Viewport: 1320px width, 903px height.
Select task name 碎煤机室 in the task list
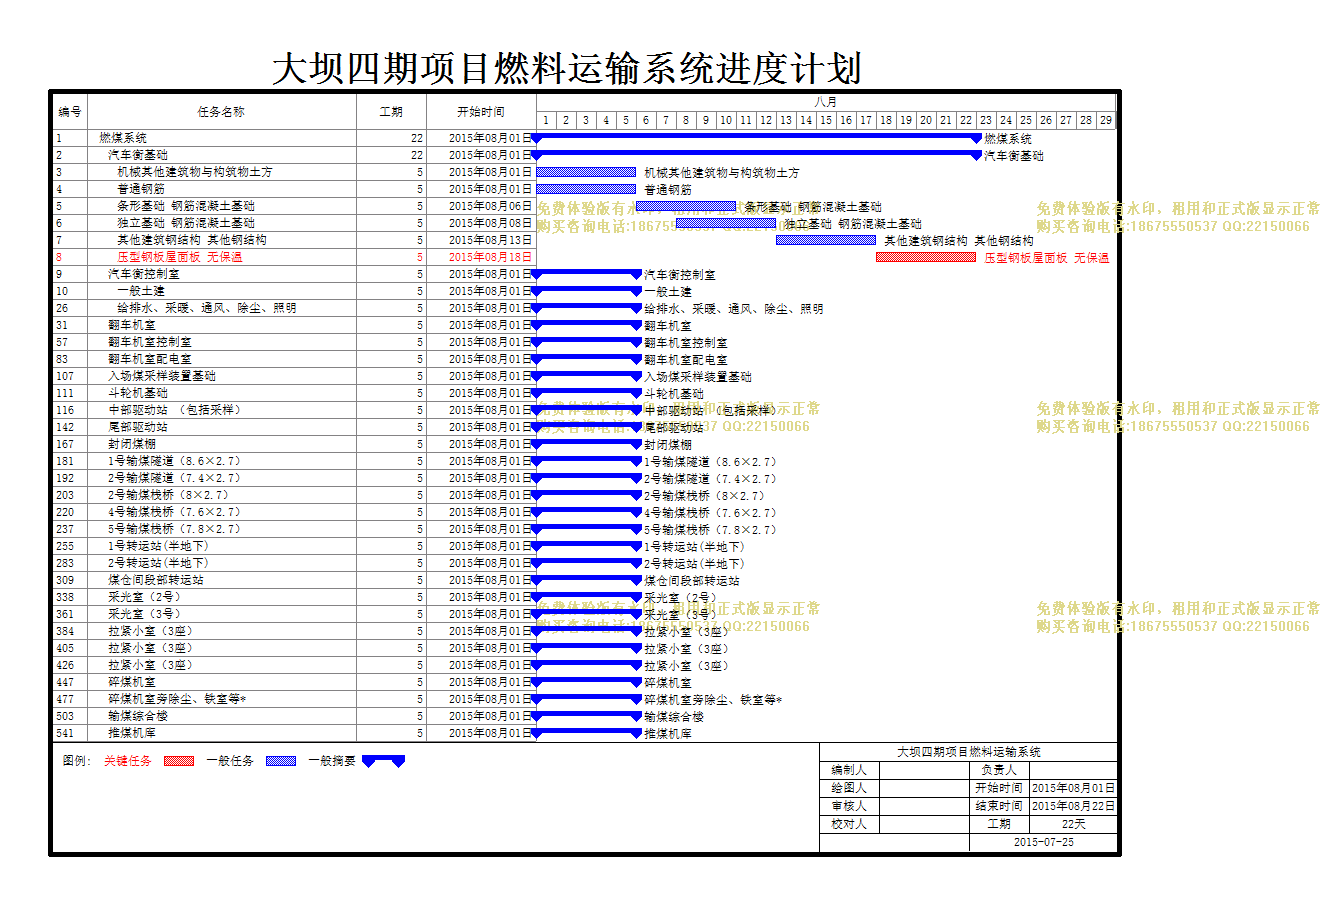point(132,682)
